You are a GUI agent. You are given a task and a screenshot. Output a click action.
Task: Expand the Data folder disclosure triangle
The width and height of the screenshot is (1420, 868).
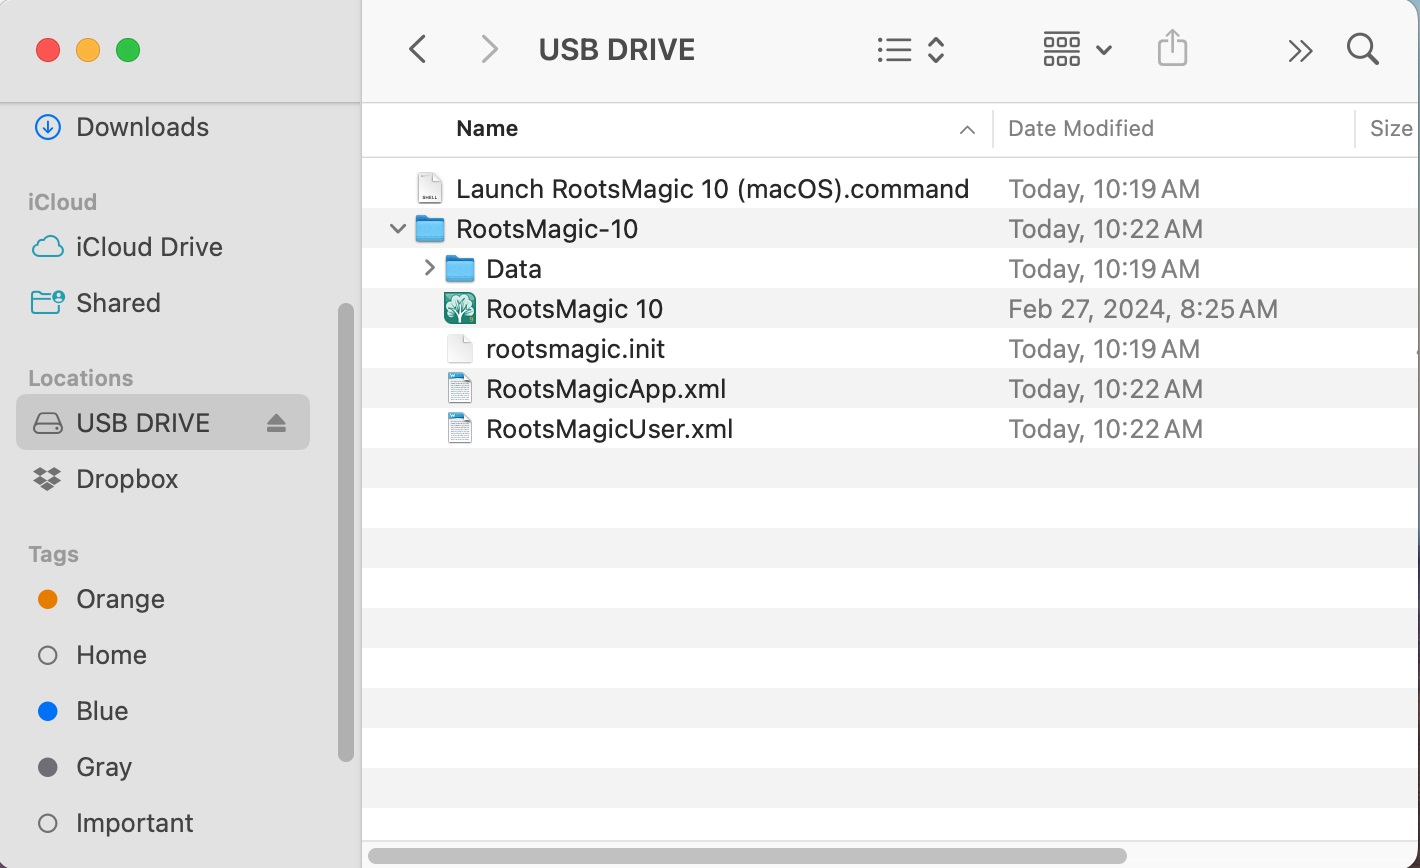click(x=429, y=268)
